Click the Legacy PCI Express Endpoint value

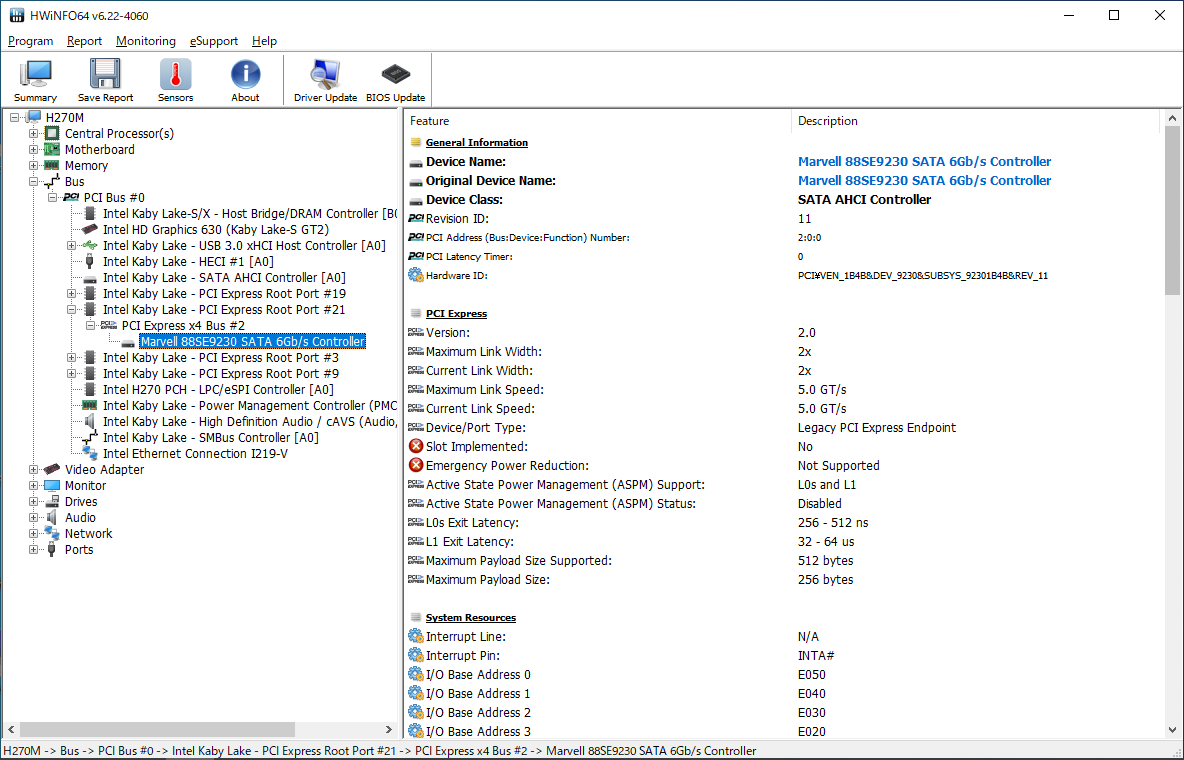click(x=877, y=428)
